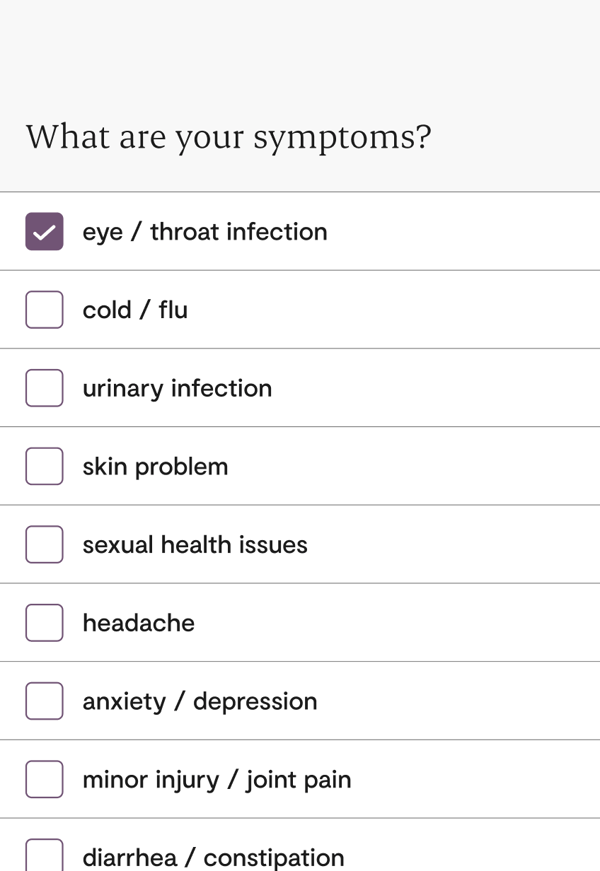The image size is (600, 871).
Task: Click the 'diarrhea / constipation' label text
Action: tap(213, 857)
